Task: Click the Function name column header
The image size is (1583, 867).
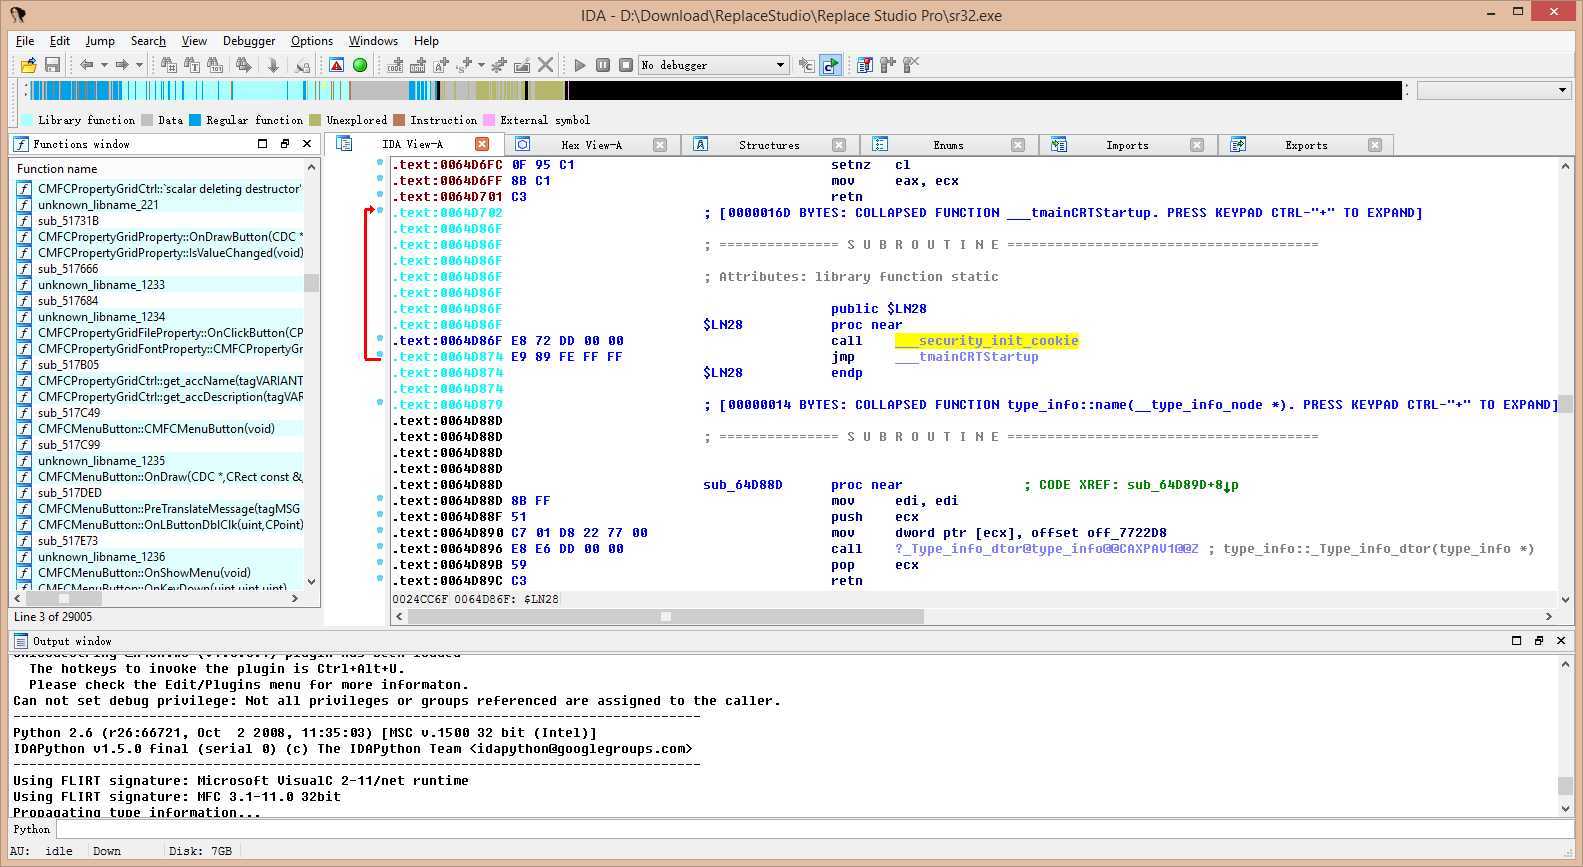Action: [x=156, y=169]
